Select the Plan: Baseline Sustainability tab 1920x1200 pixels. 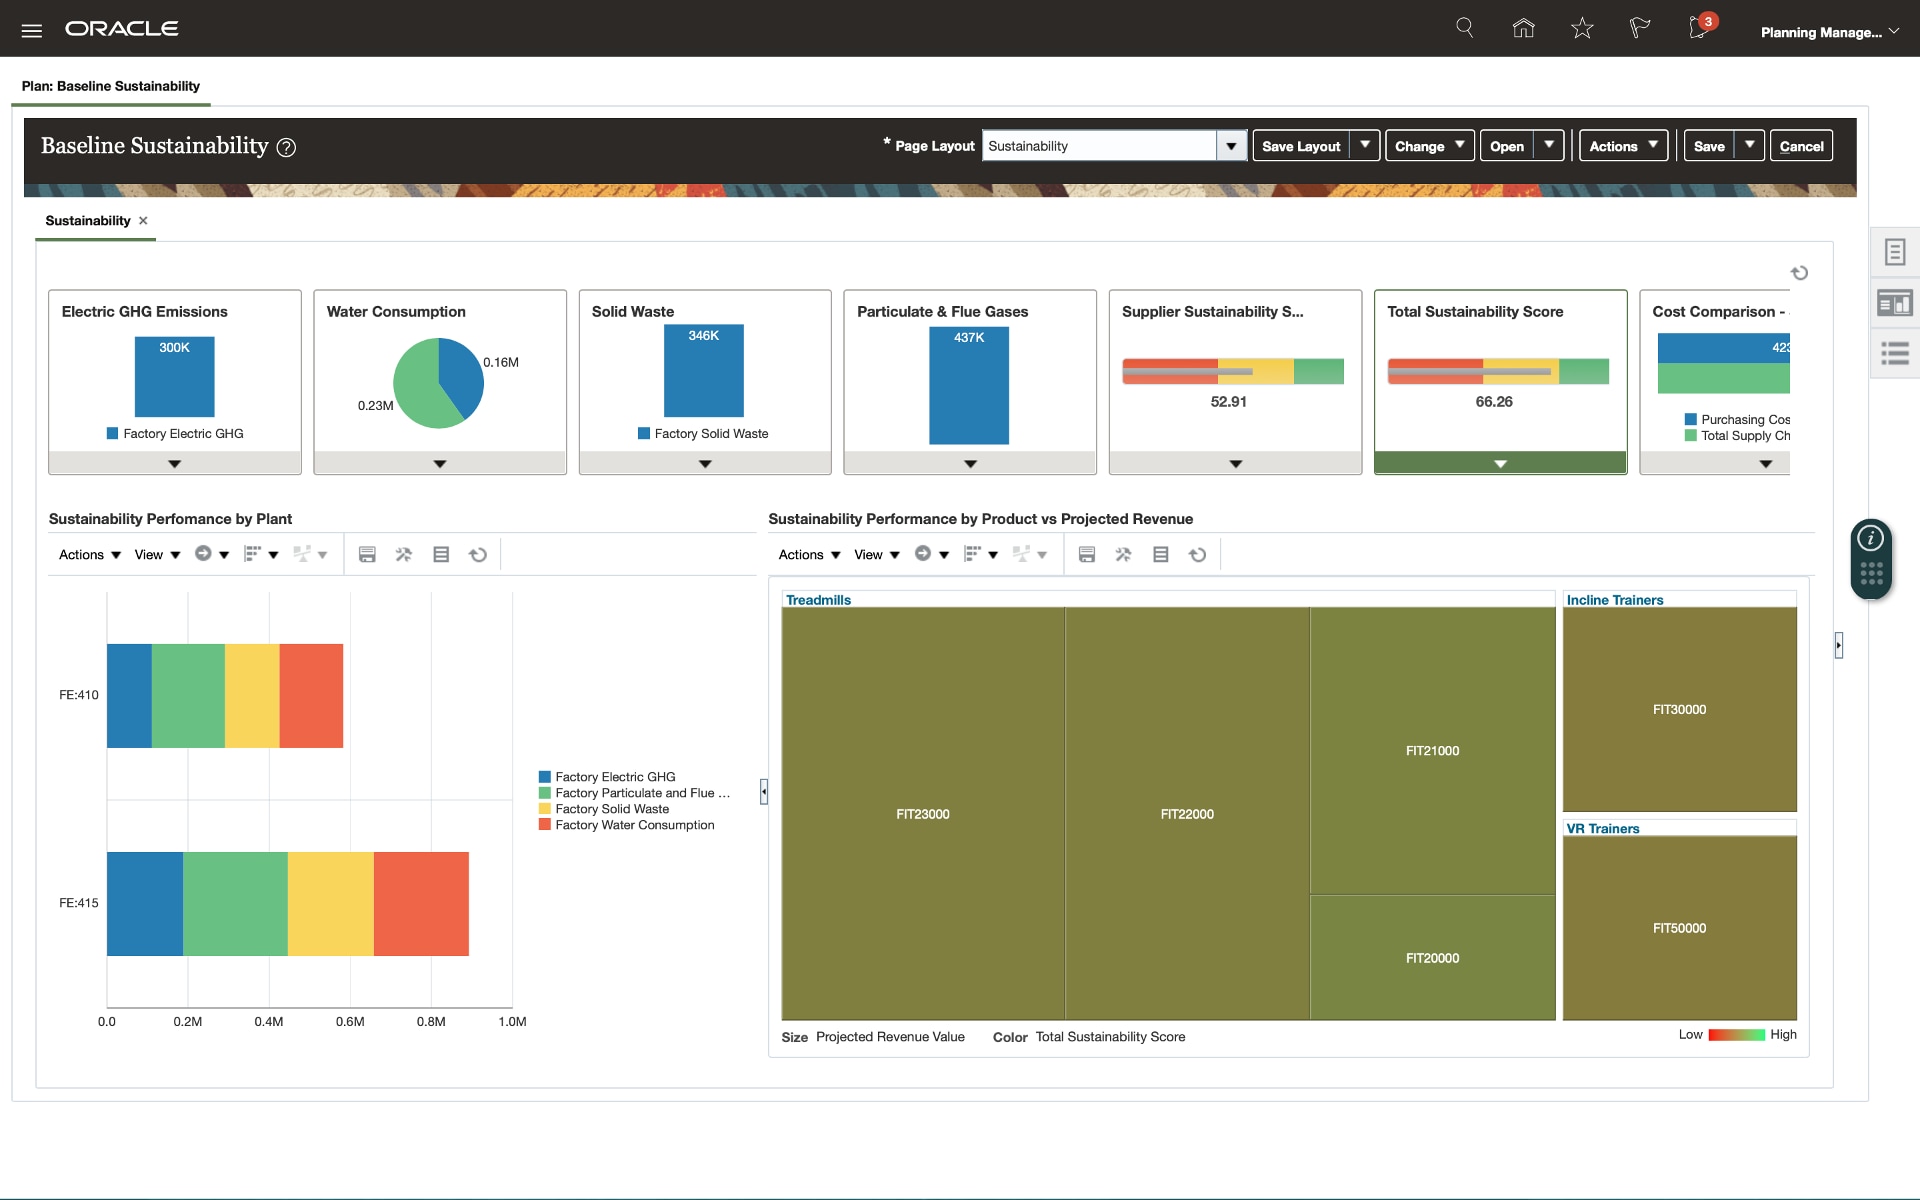click(x=111, y=86)
